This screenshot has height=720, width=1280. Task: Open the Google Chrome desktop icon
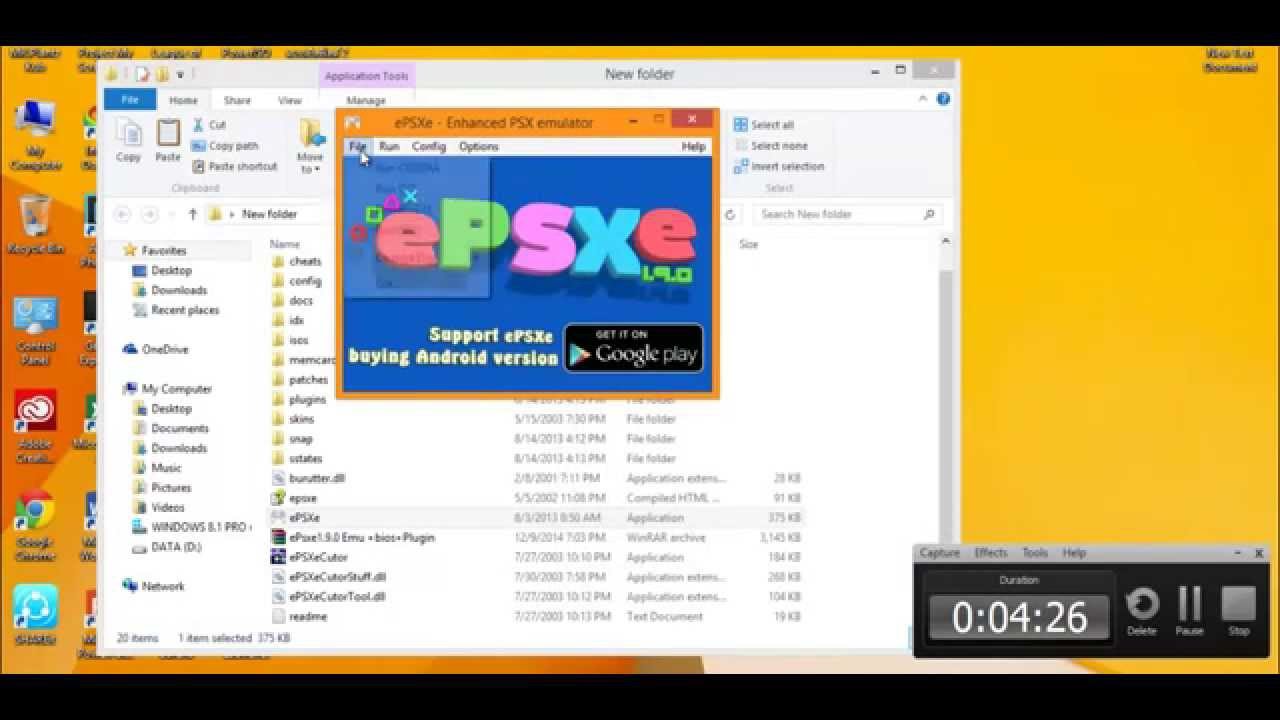tap(35, 525)
